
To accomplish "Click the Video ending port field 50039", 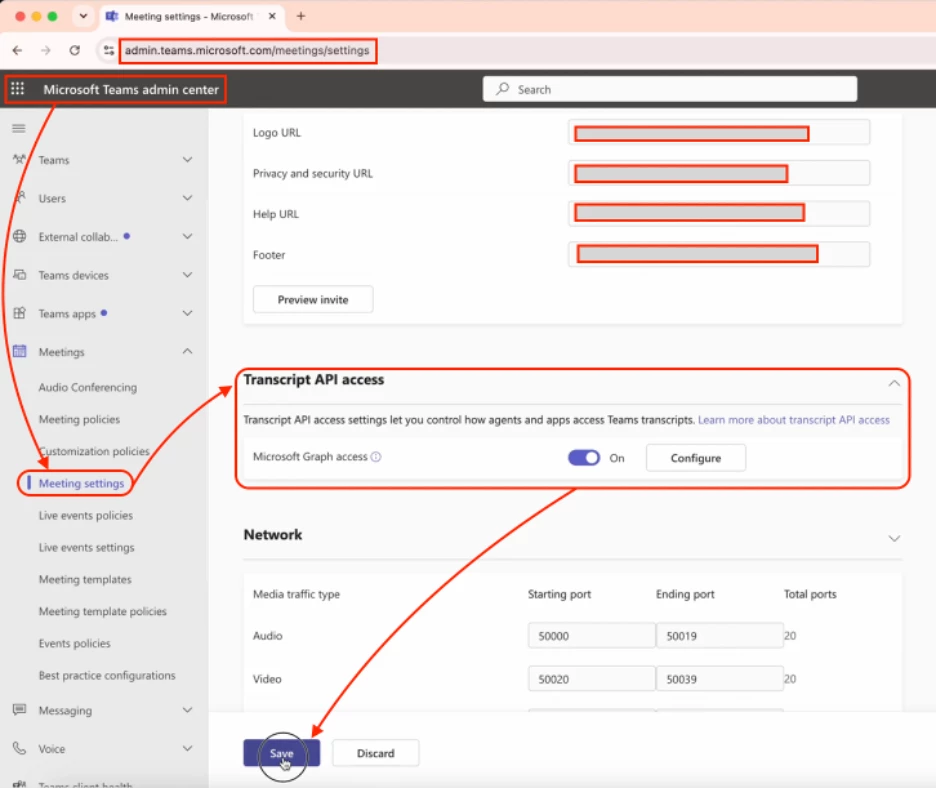I will coord(719,679).
